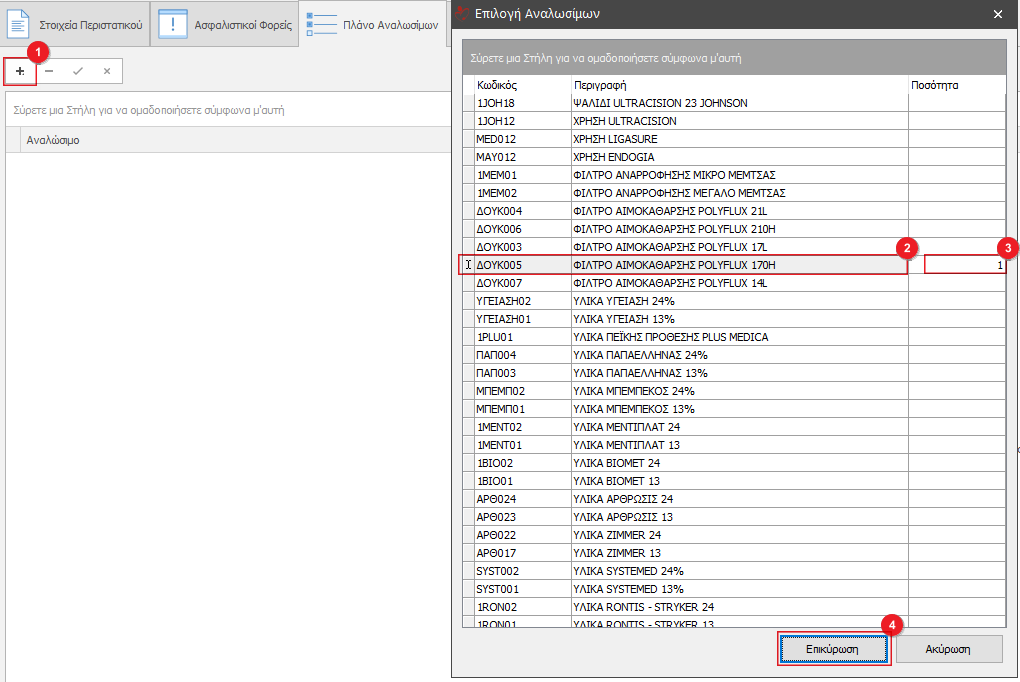Click the Ασφαλιστικοί Φορείς exclamation icon

[x=173, y=24]
